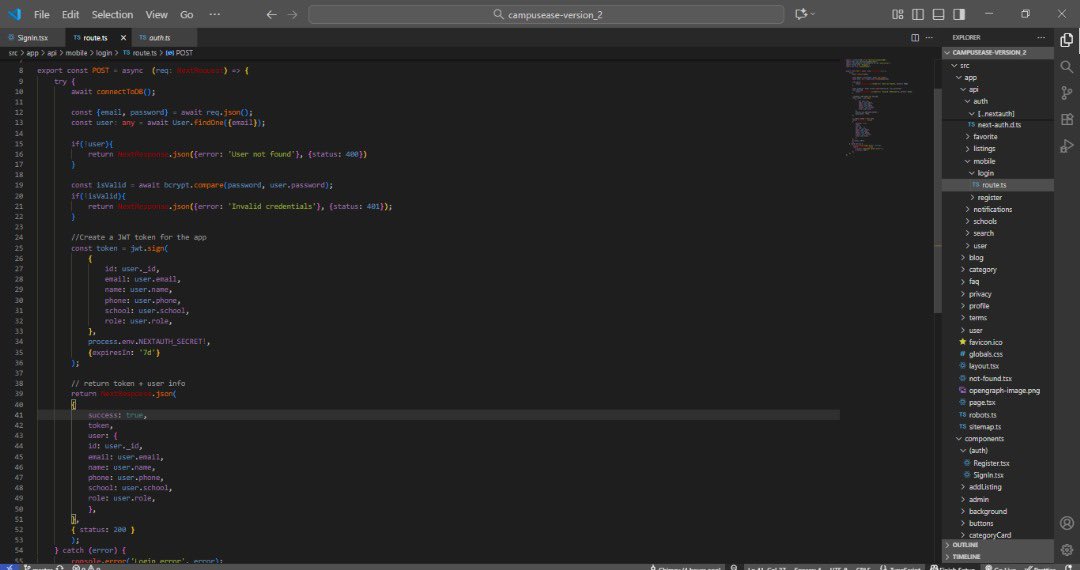Open not-found.tsx in Explorer
The image size is (1080, 570).
(x=998, y=378)
